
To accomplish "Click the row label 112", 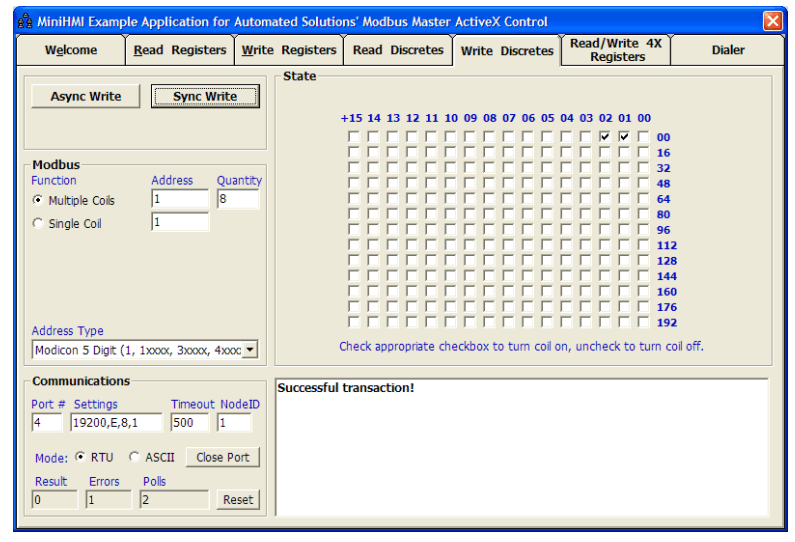I will pos(667,245).
